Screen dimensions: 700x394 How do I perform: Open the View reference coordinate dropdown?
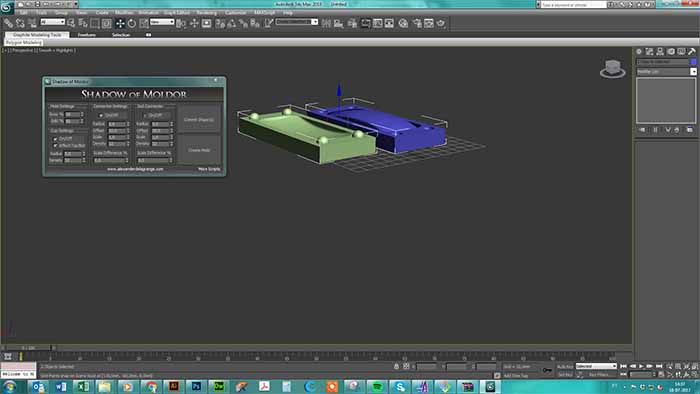tap(162, 22)
